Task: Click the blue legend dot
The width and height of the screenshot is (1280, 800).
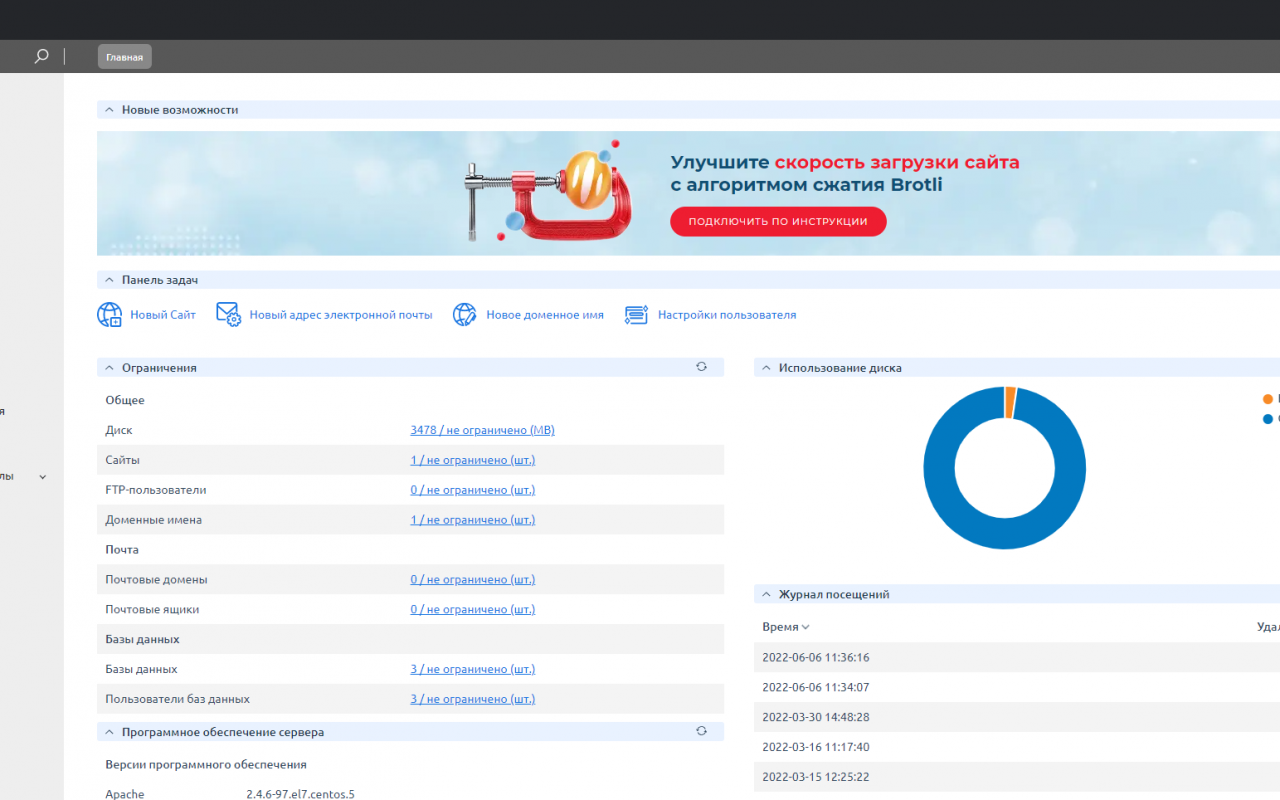Action: coord(1268,419)
